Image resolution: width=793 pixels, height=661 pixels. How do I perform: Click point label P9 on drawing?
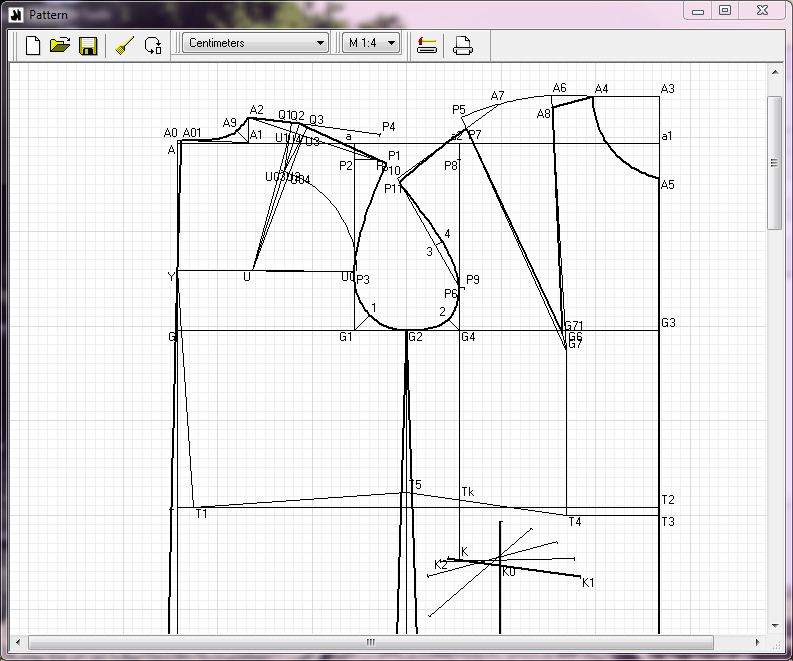click(473, 279)
